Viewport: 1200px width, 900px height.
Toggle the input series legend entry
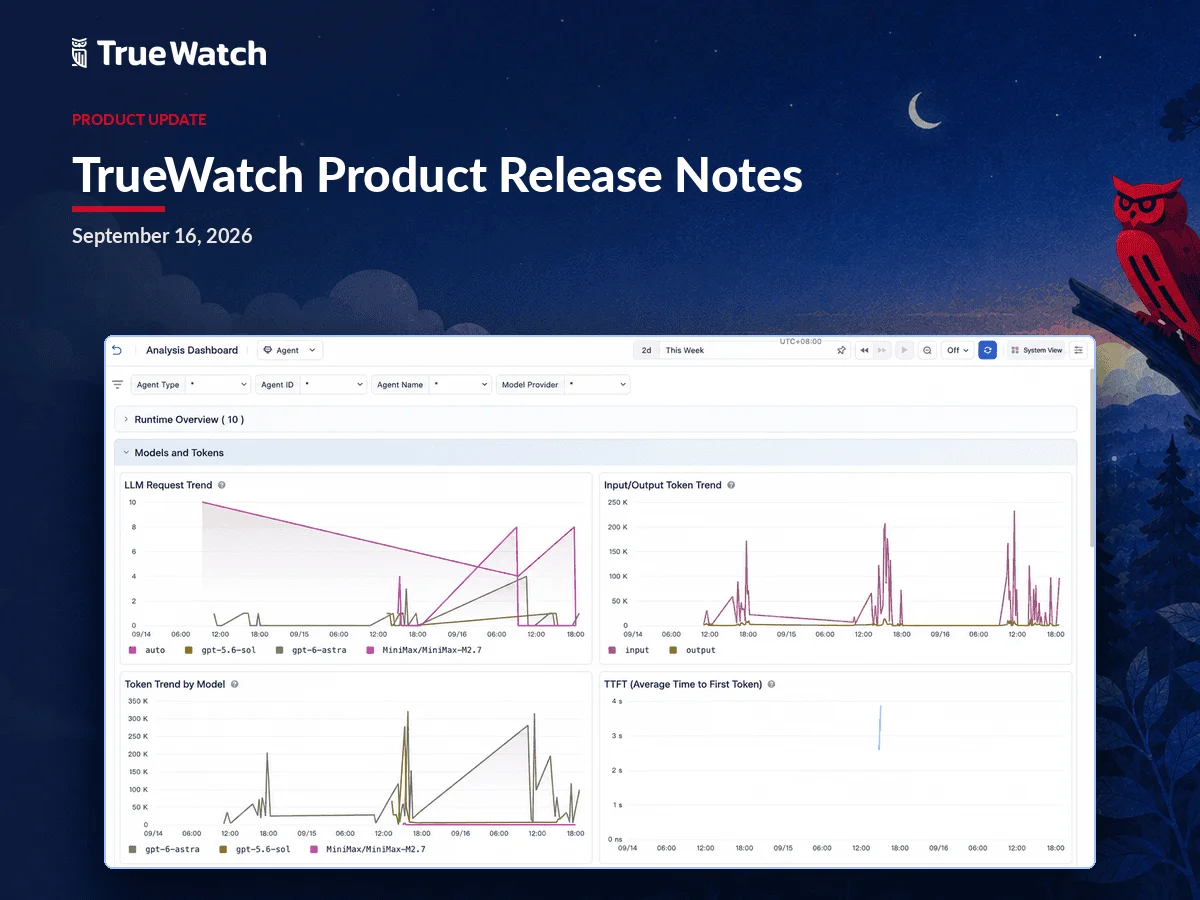tap(629, 650)
